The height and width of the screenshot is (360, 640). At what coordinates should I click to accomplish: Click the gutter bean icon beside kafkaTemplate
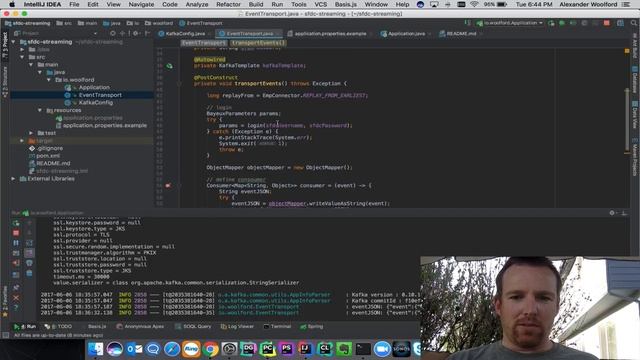pos(169,65)
